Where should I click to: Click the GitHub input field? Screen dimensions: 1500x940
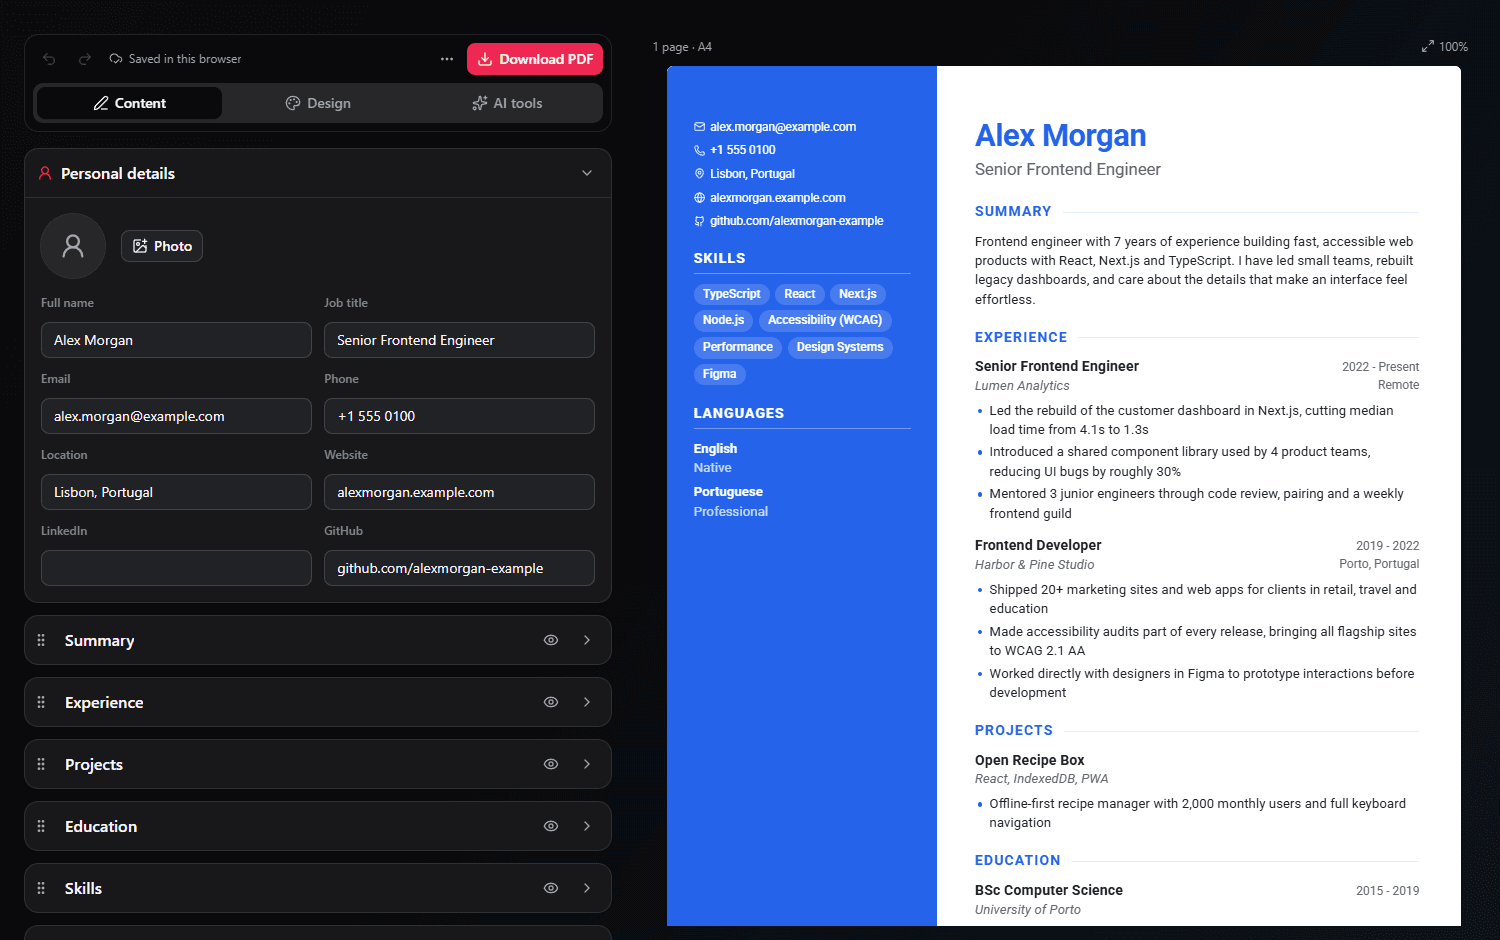pyautogui.click(x=459, y=568)
